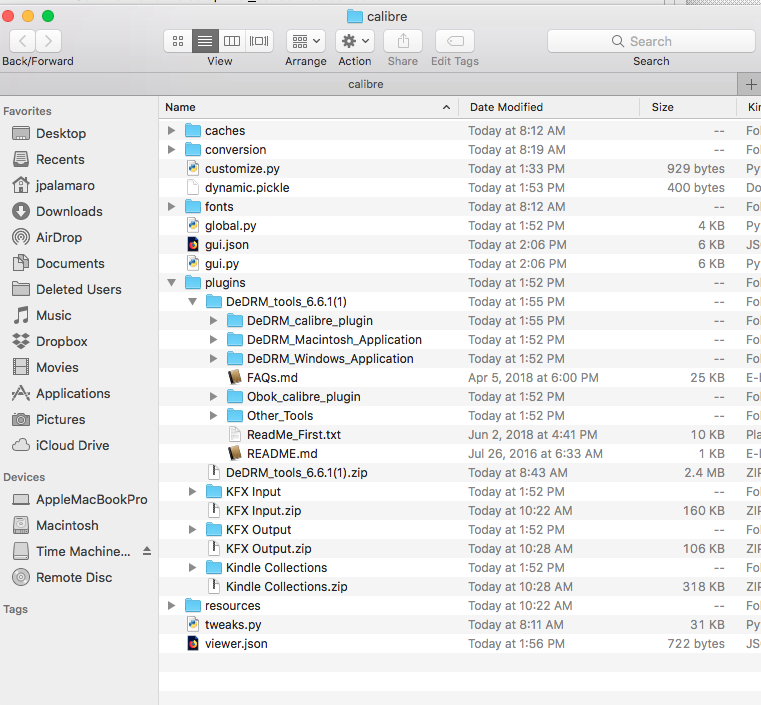Open Documents in the sidebar
Viewport: 761px width, 705px height.
[58, 263]
